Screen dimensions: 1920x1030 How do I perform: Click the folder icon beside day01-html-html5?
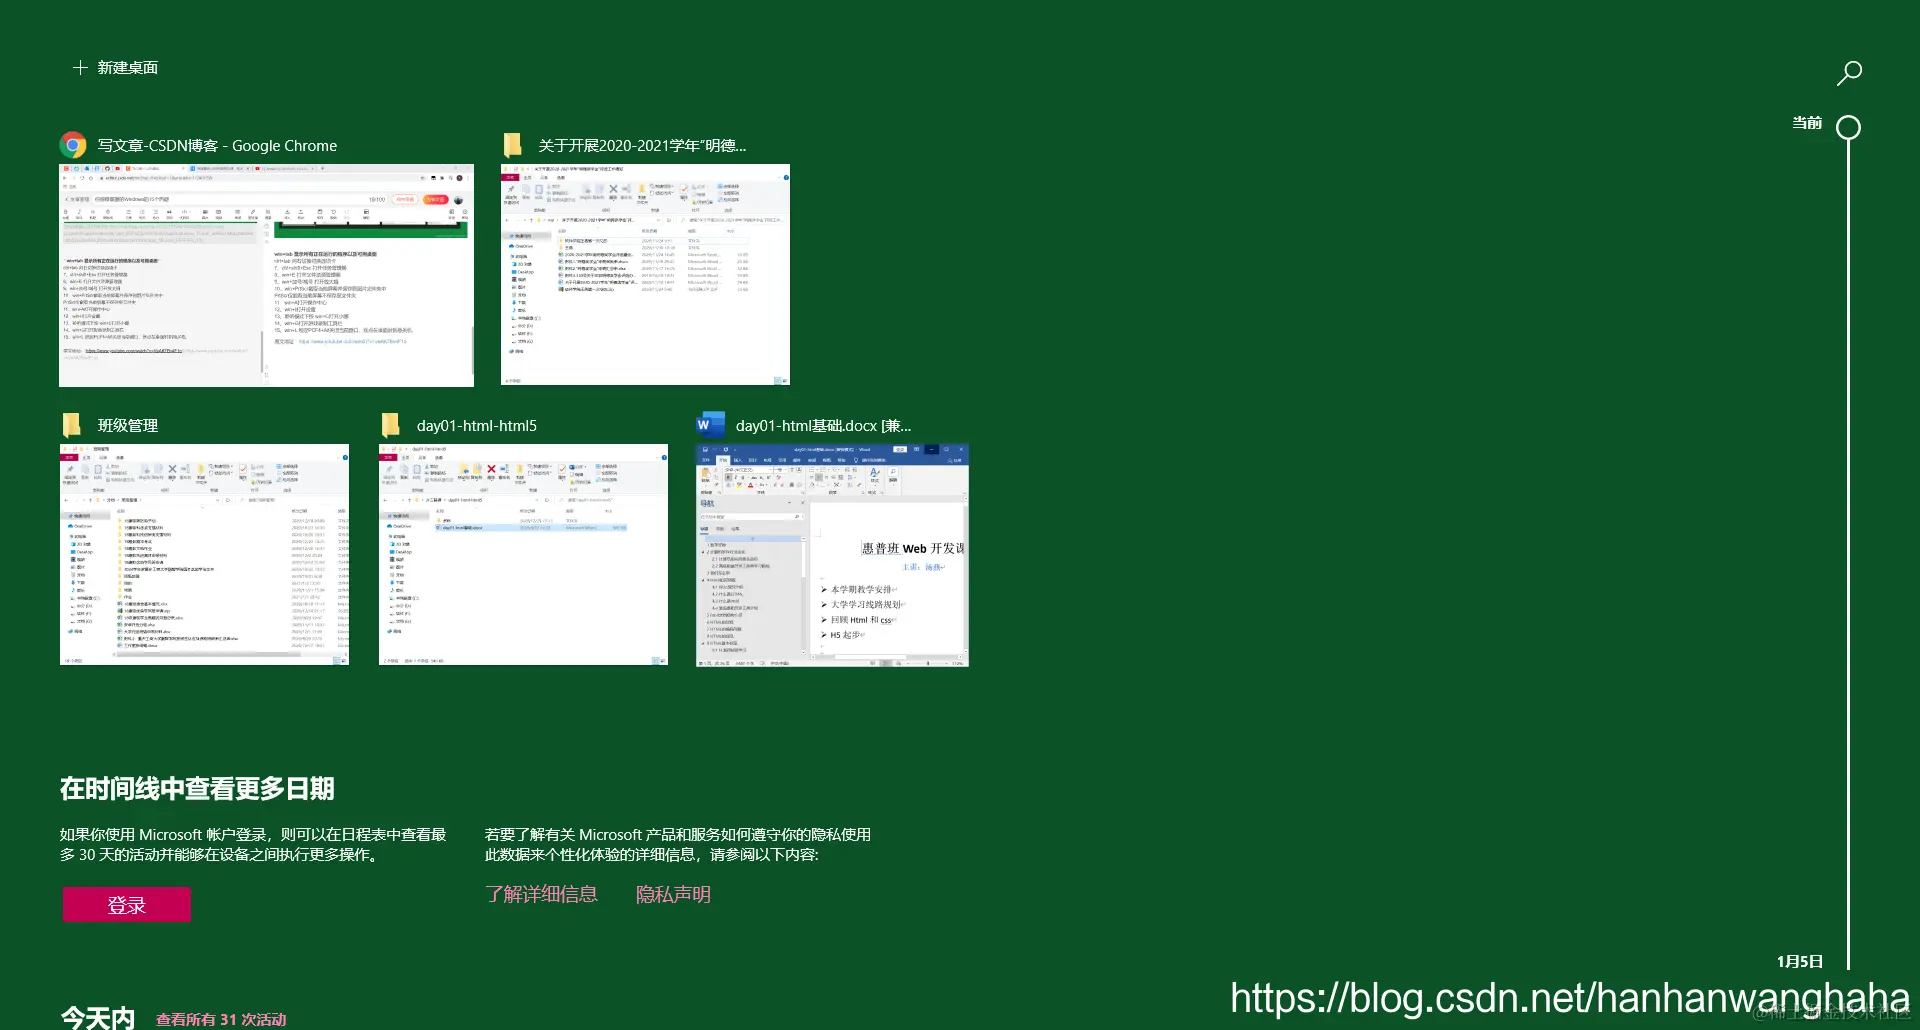point(391,425)
